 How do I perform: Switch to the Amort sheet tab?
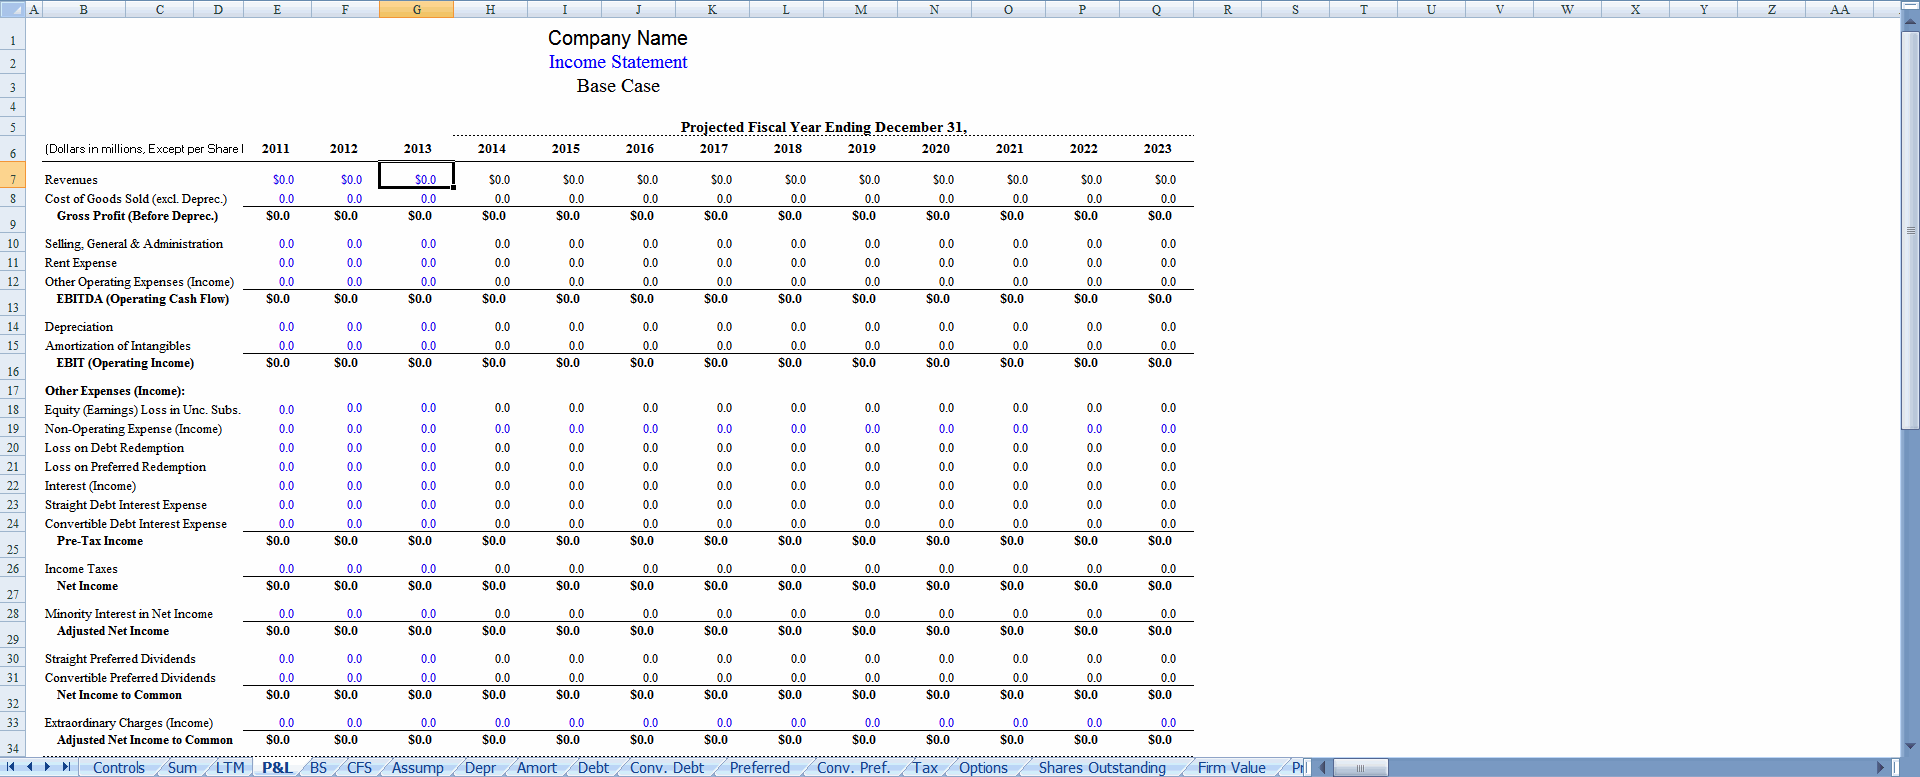click(x=537, y=768)
